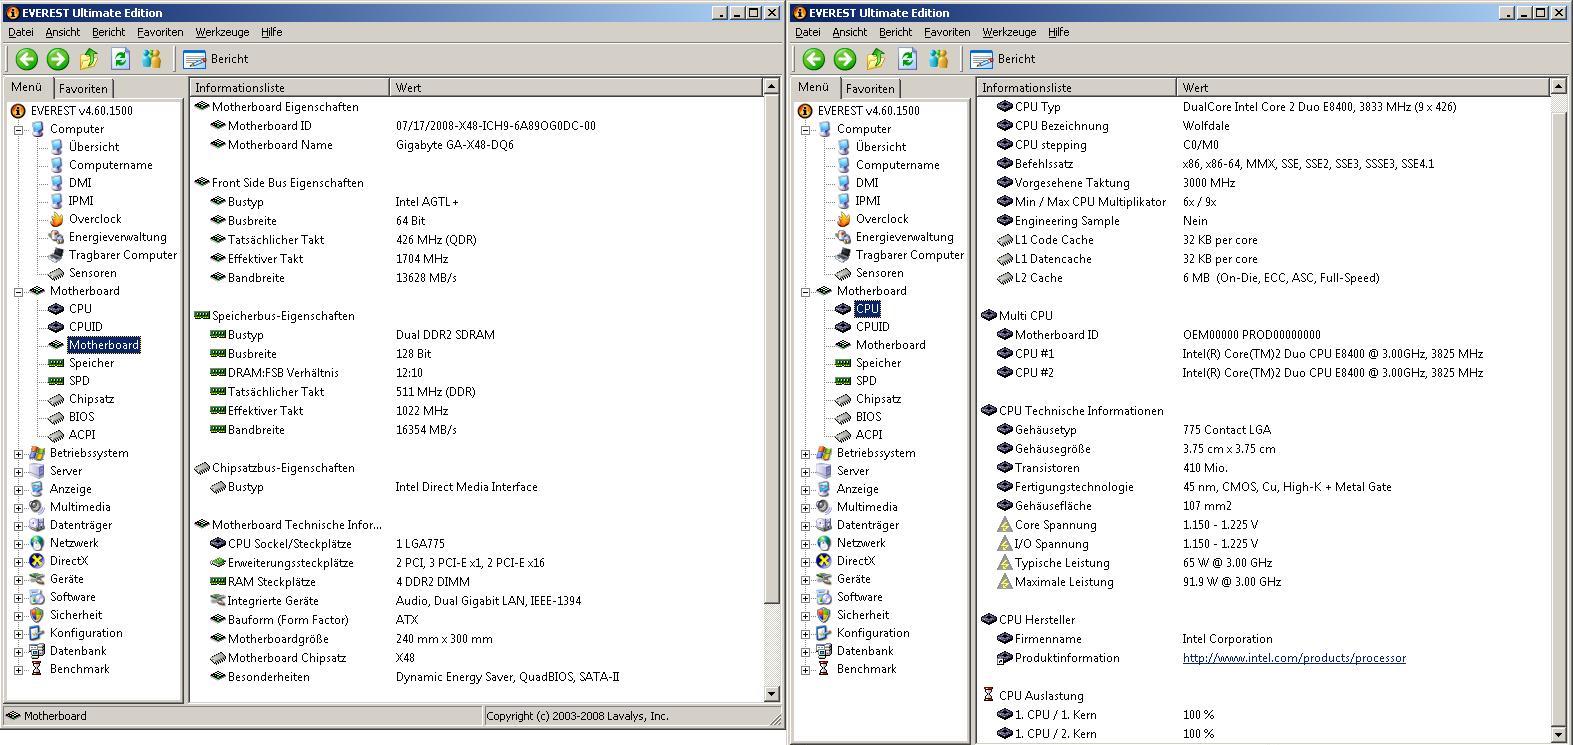Click the Fertigungstechnologie row

tap(1263, 487)
